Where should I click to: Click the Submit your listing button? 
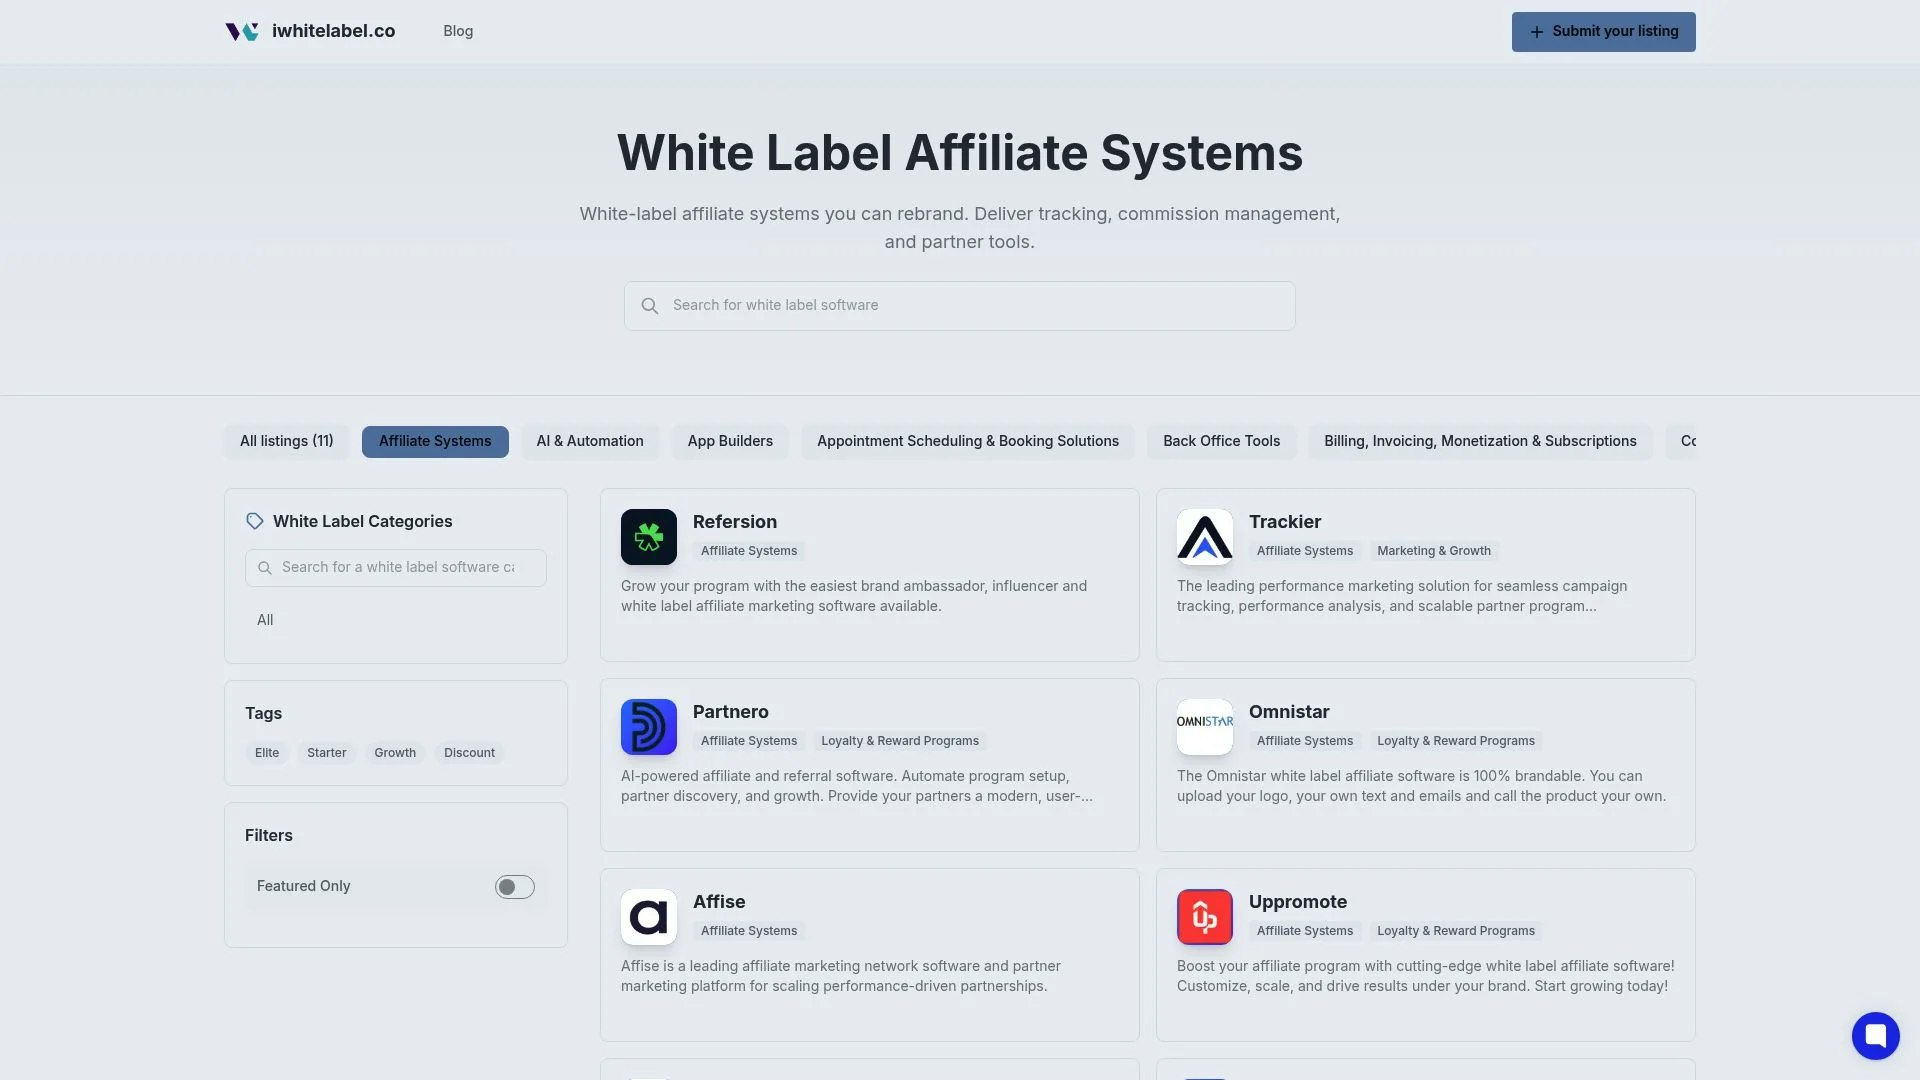pos(1602,31)
